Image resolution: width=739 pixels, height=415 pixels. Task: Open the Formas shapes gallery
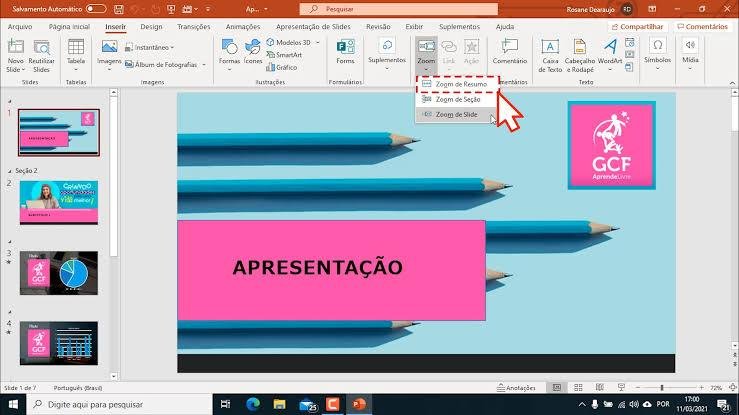230,56
